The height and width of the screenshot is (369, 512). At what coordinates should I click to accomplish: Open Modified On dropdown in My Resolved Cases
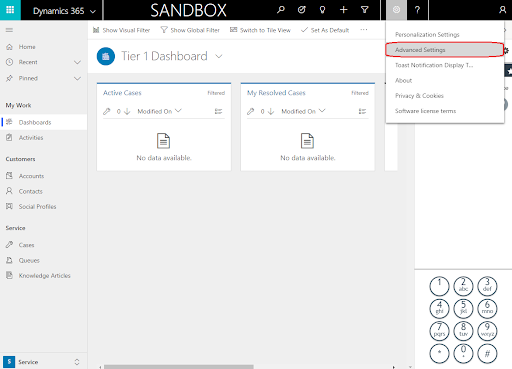303,111
